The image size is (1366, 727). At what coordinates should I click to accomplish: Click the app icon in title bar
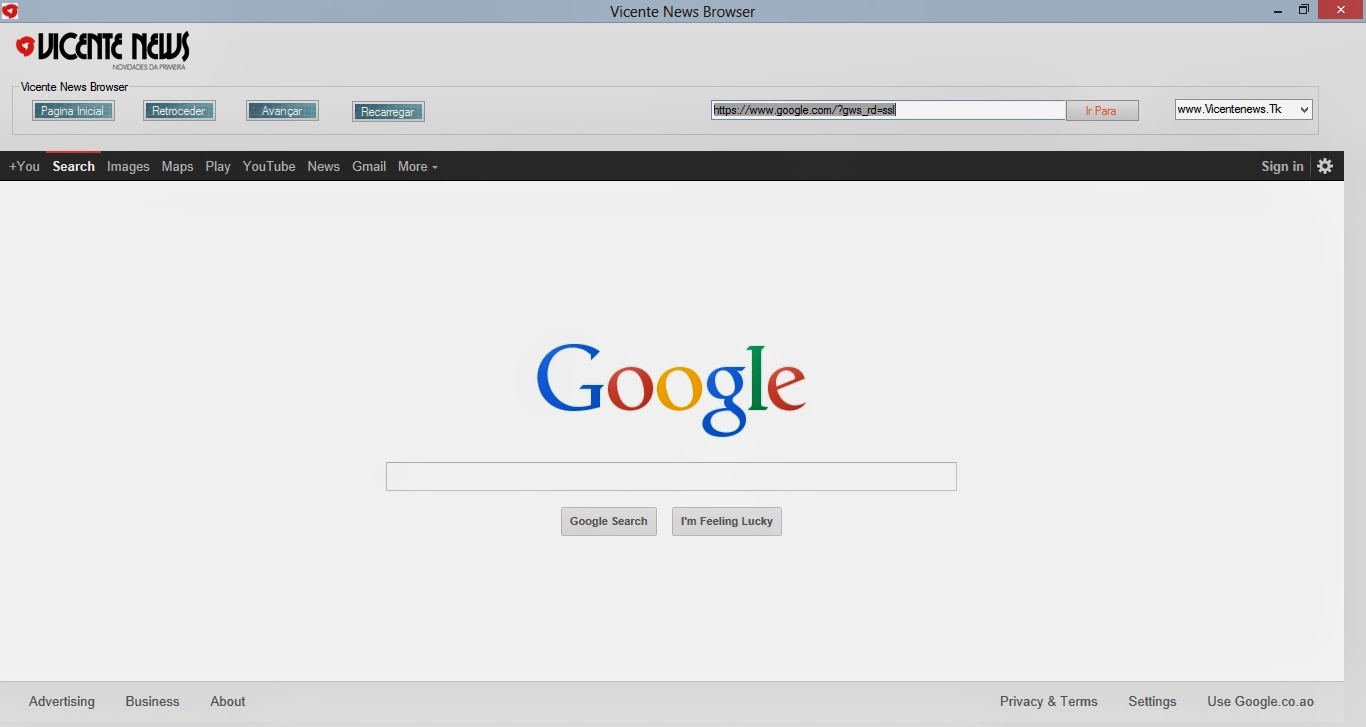pyautogui.click(x=10, y=11)
